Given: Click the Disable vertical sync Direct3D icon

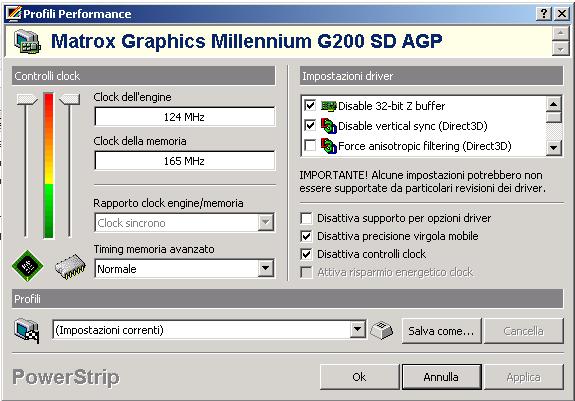Looking at the screenshot, I should click(329, 126).
